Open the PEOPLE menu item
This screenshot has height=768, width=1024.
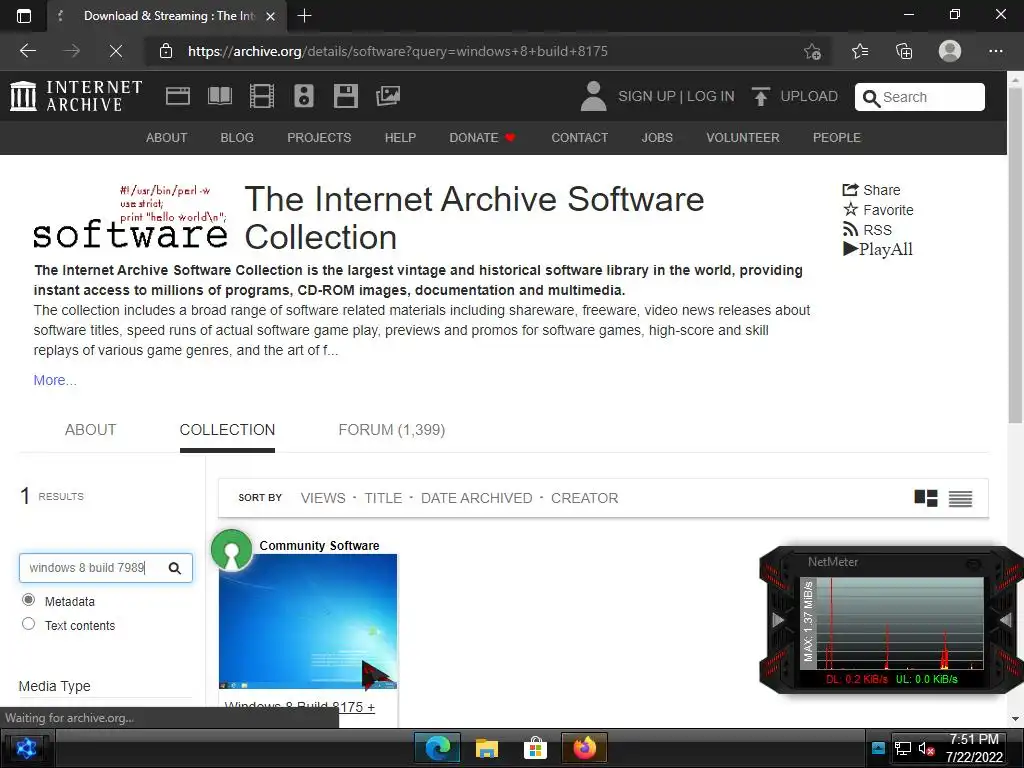837,138
